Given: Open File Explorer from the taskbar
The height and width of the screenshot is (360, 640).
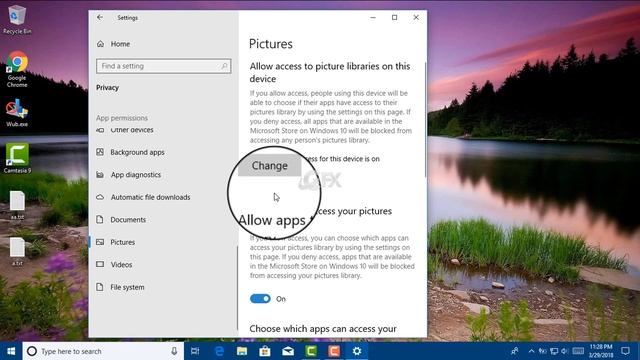Looking at the screenshot, I should (x=242, y=351).
